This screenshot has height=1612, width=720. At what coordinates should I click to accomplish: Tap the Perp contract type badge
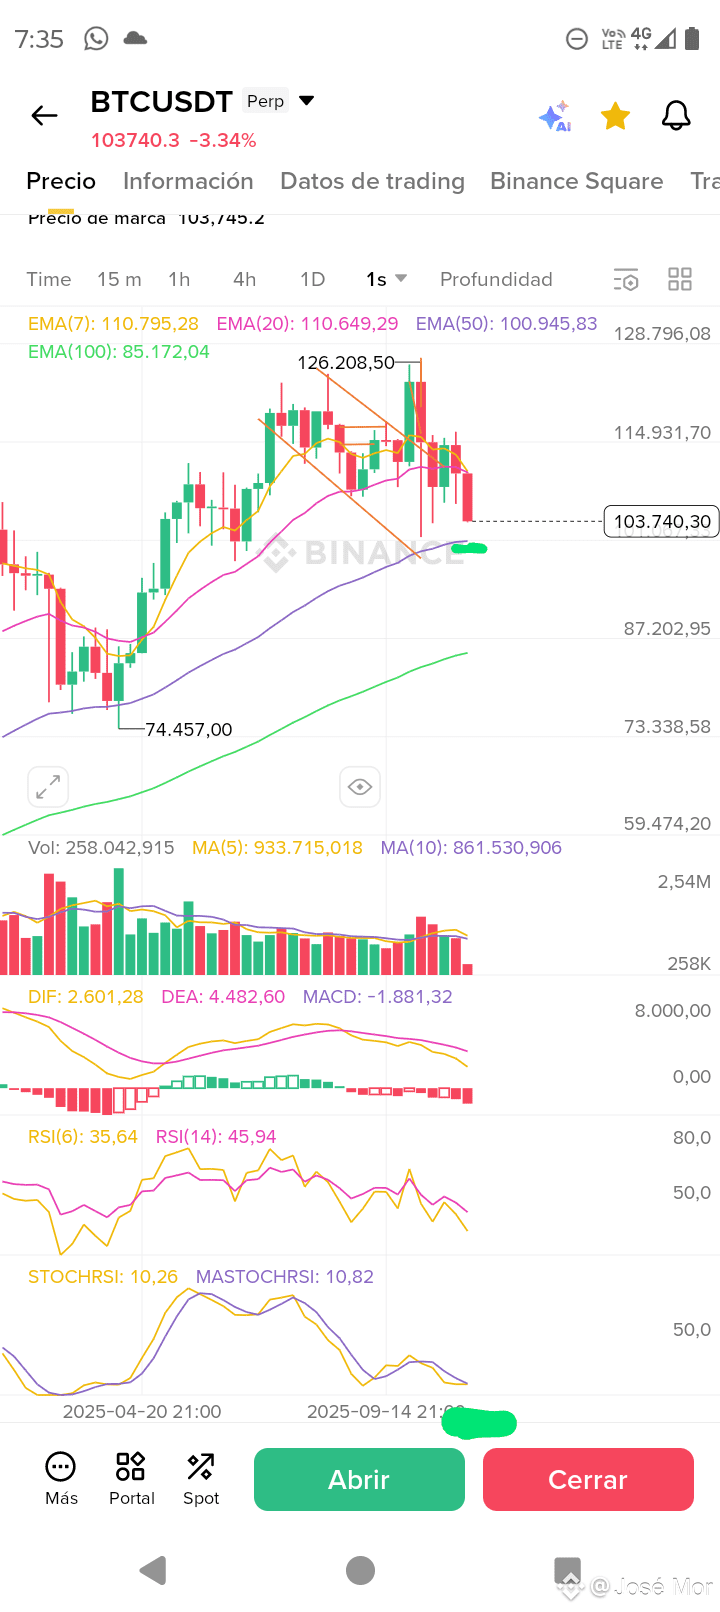point(266,101)
